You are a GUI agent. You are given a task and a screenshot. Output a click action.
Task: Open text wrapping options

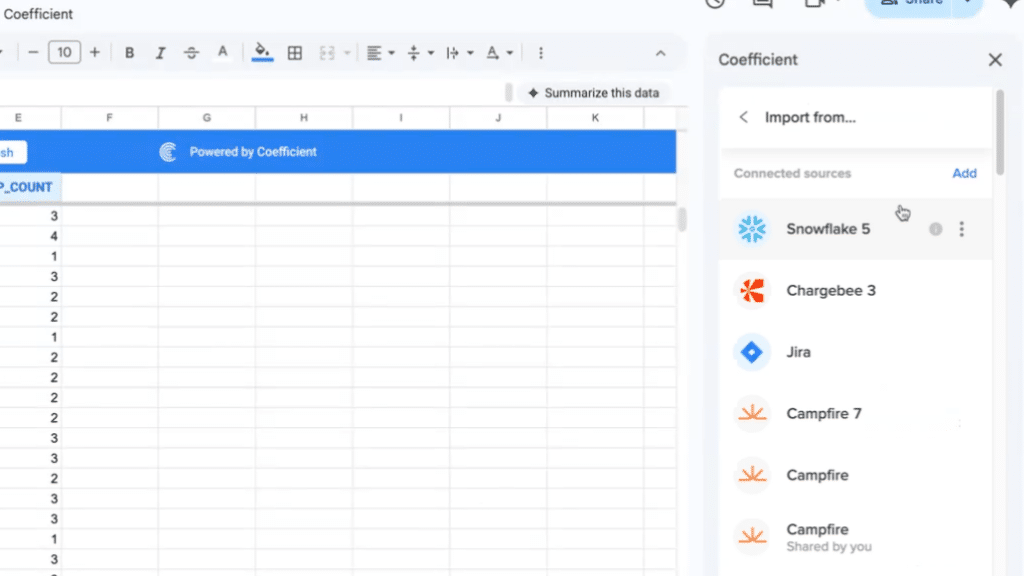coord(453,53)
